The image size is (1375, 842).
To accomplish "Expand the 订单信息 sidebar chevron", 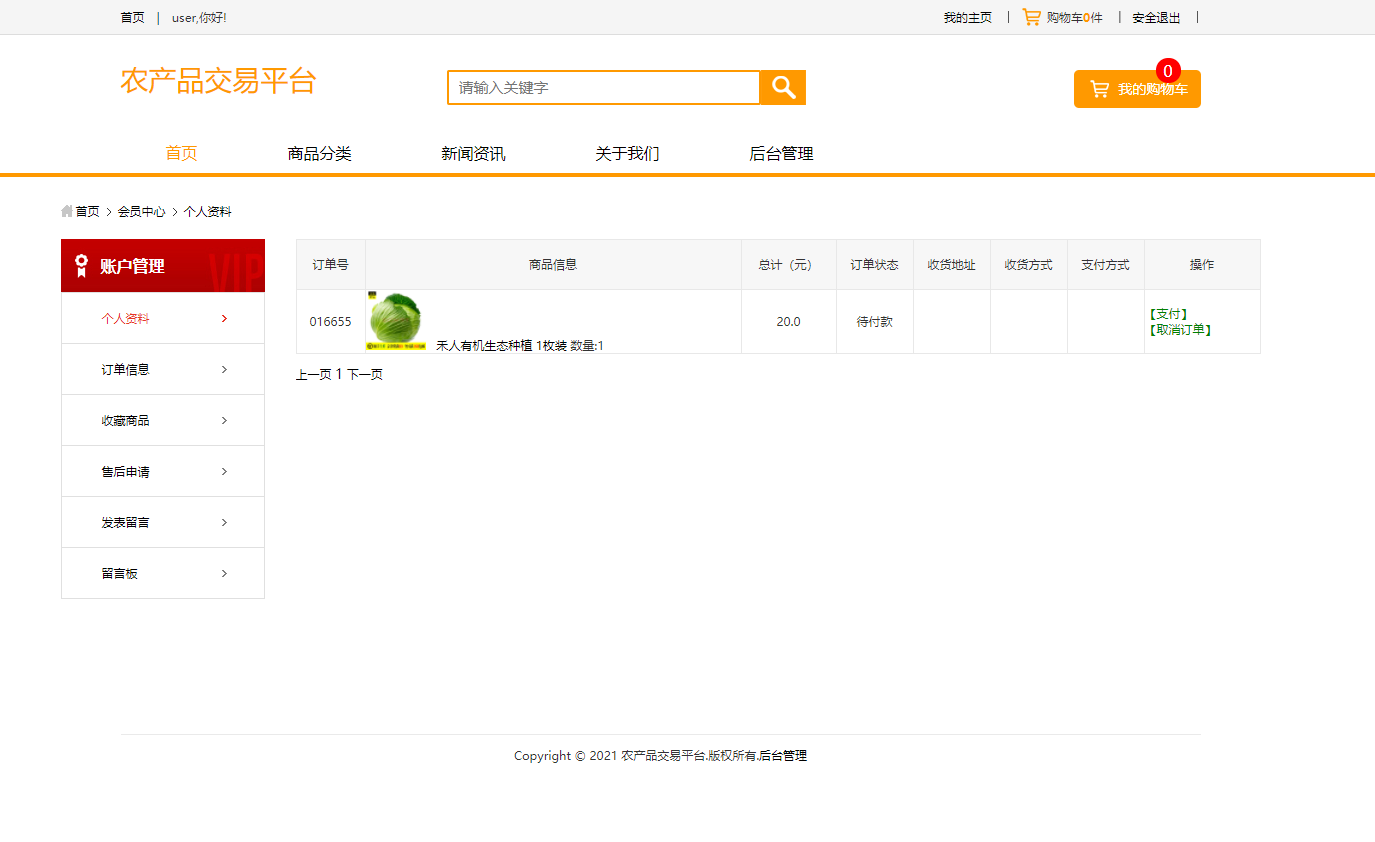I will pyautogui.click(x=224, y=369).
